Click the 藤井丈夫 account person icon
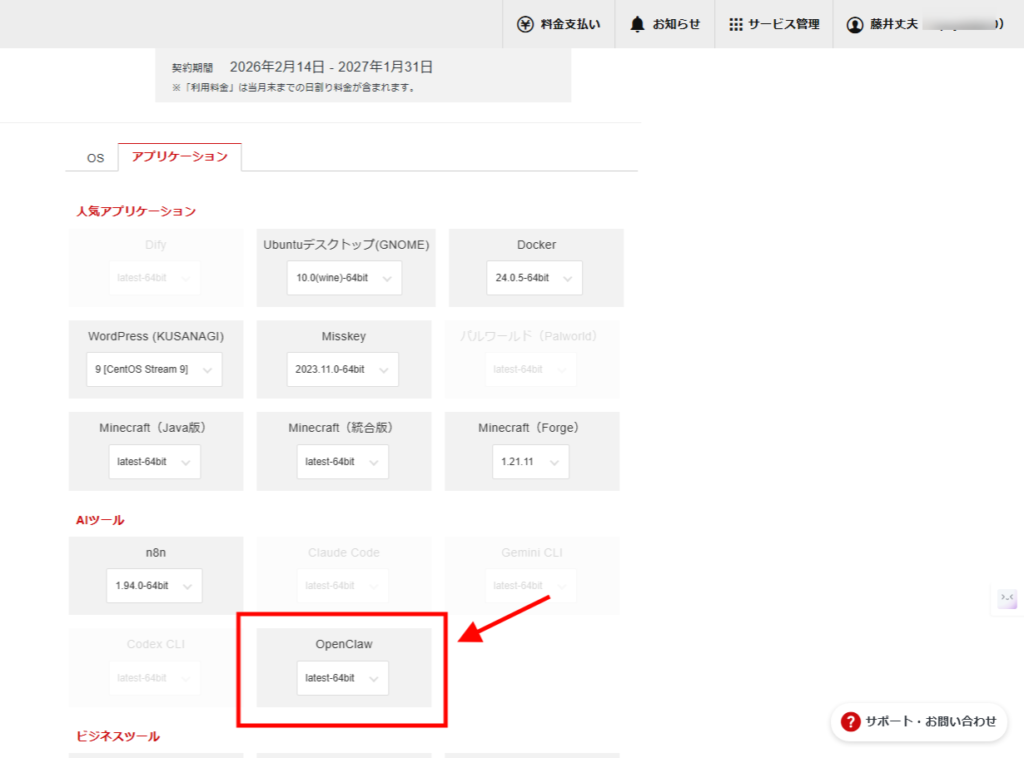The height and width of the screenshot is (758, 1024). tap(853, 24)
